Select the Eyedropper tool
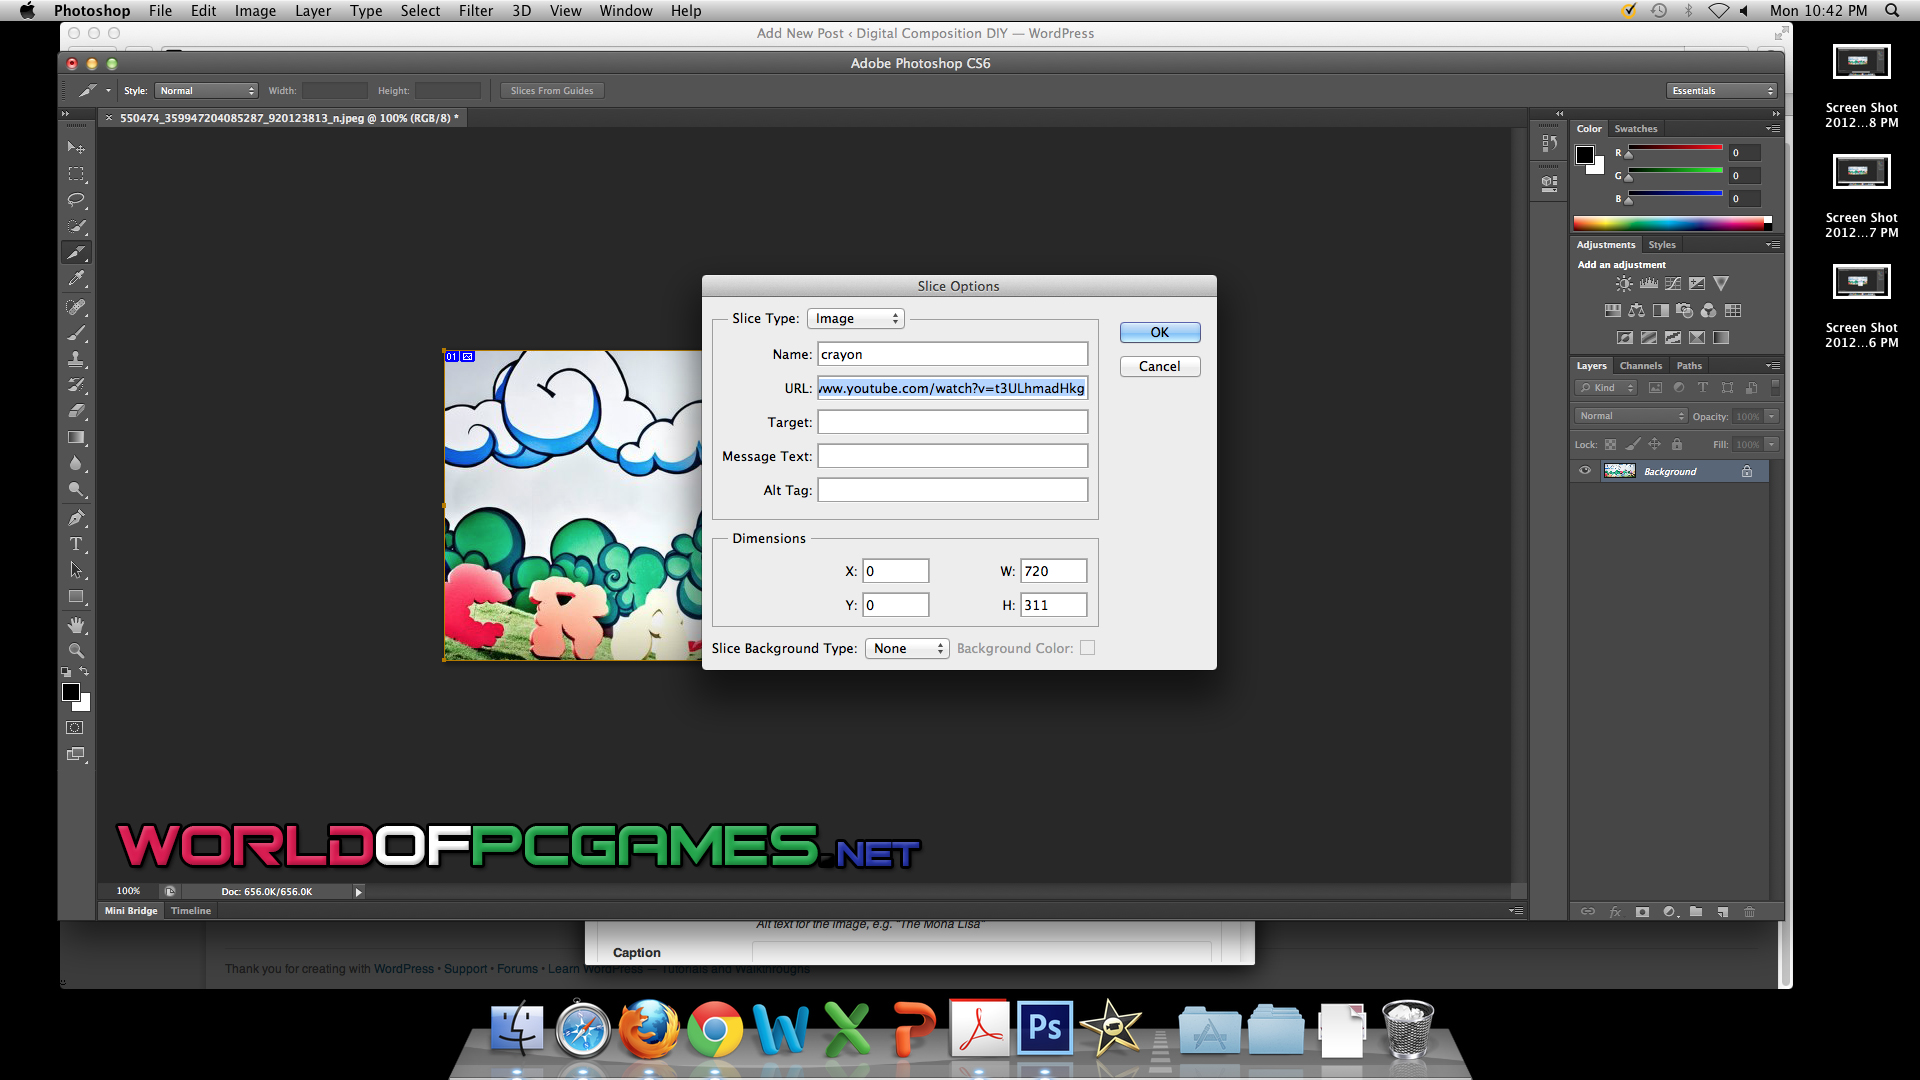 click(76, 279)
